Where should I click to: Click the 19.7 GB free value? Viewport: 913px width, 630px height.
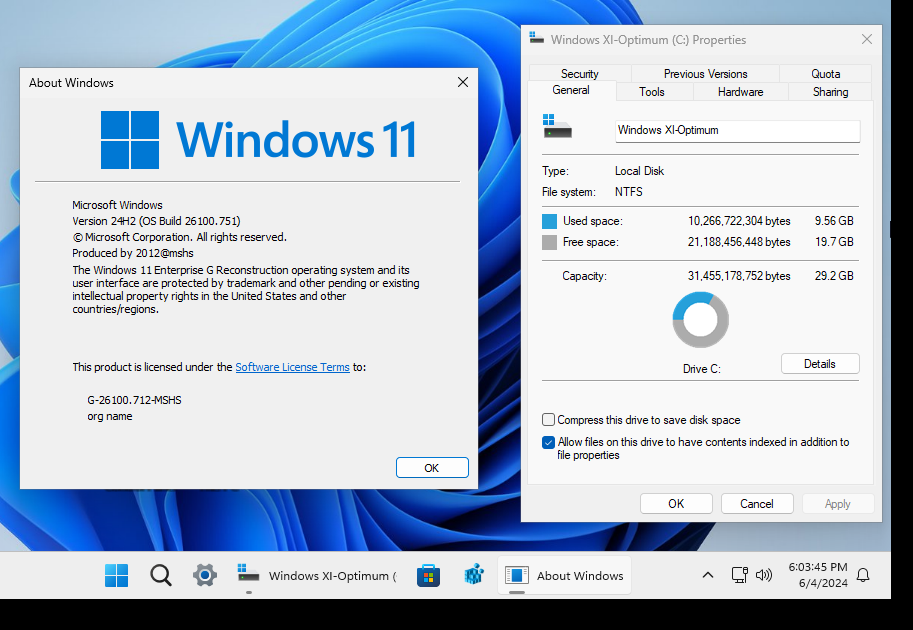pyautogui.click(x=834, y=242)
